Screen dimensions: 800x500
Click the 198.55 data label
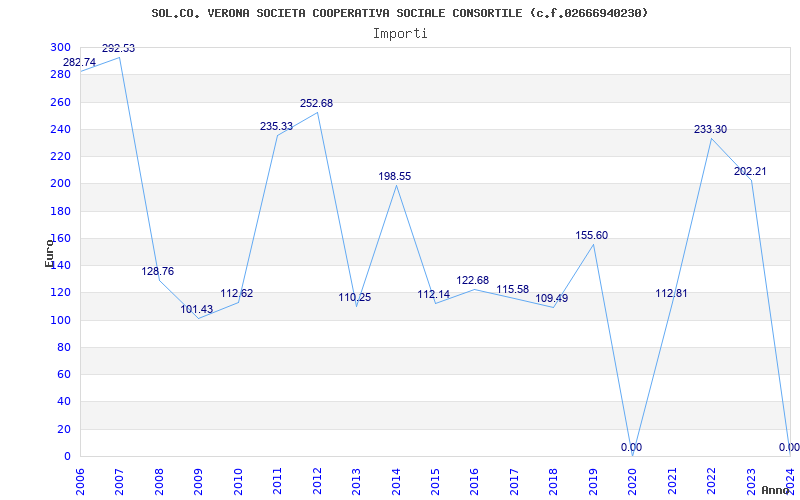point(394,177)
